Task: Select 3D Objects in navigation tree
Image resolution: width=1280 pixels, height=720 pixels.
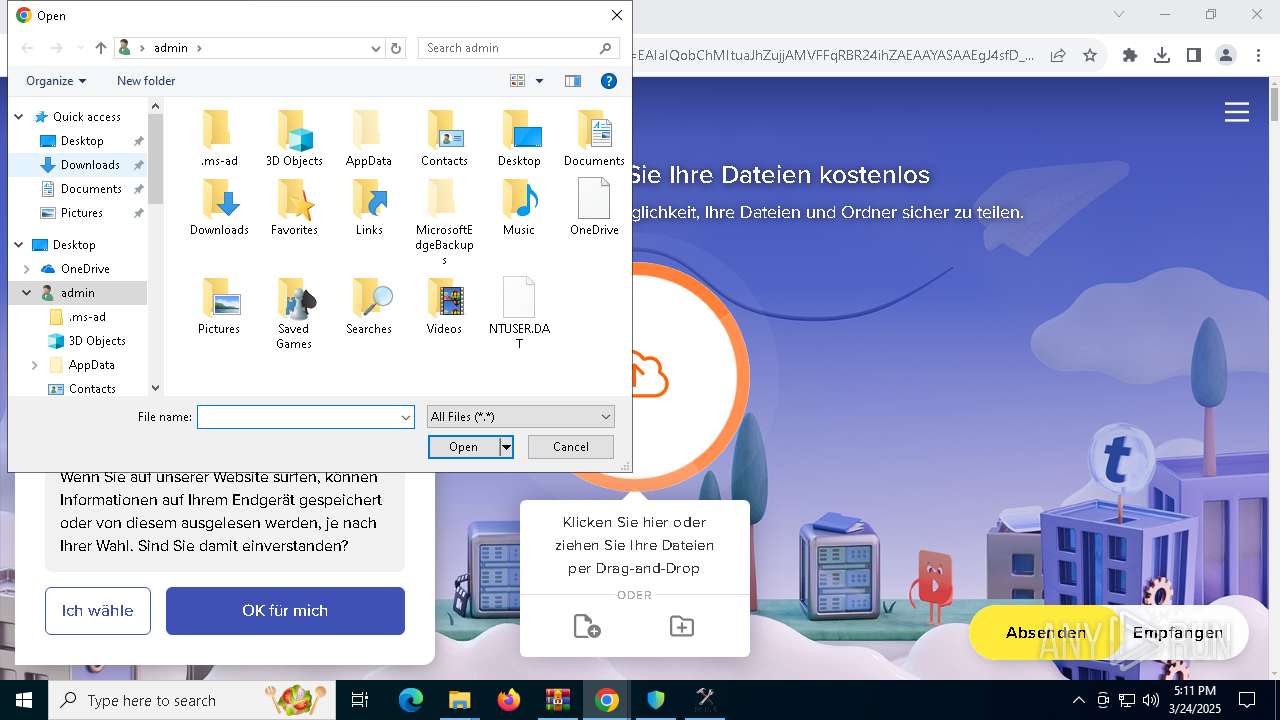Action: (97, 341)
